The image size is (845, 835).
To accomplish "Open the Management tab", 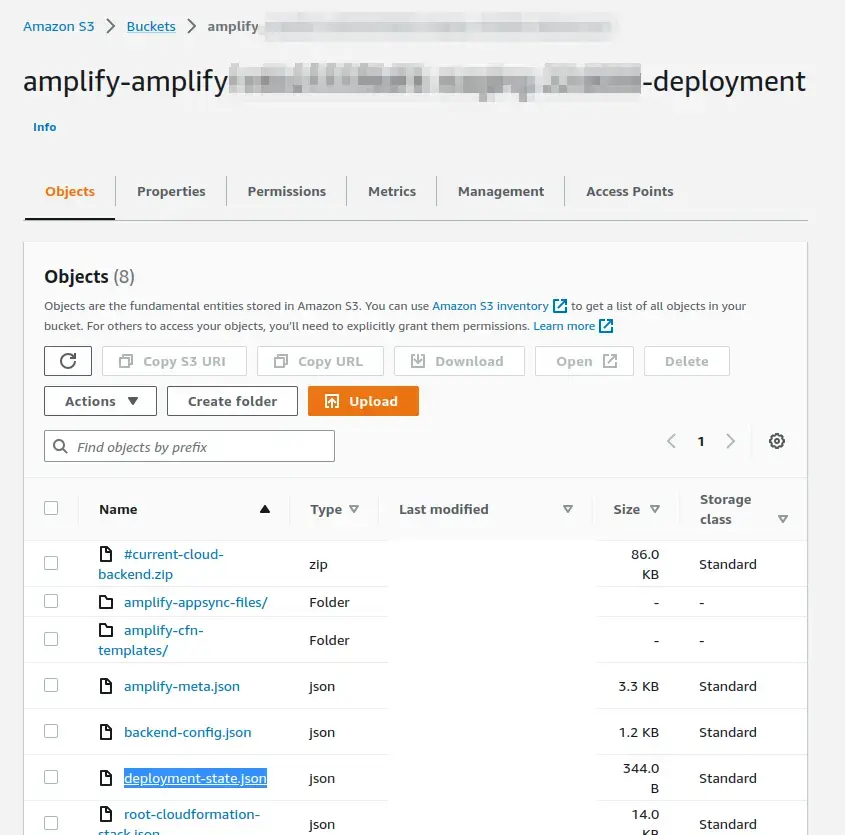I will 501,191.
